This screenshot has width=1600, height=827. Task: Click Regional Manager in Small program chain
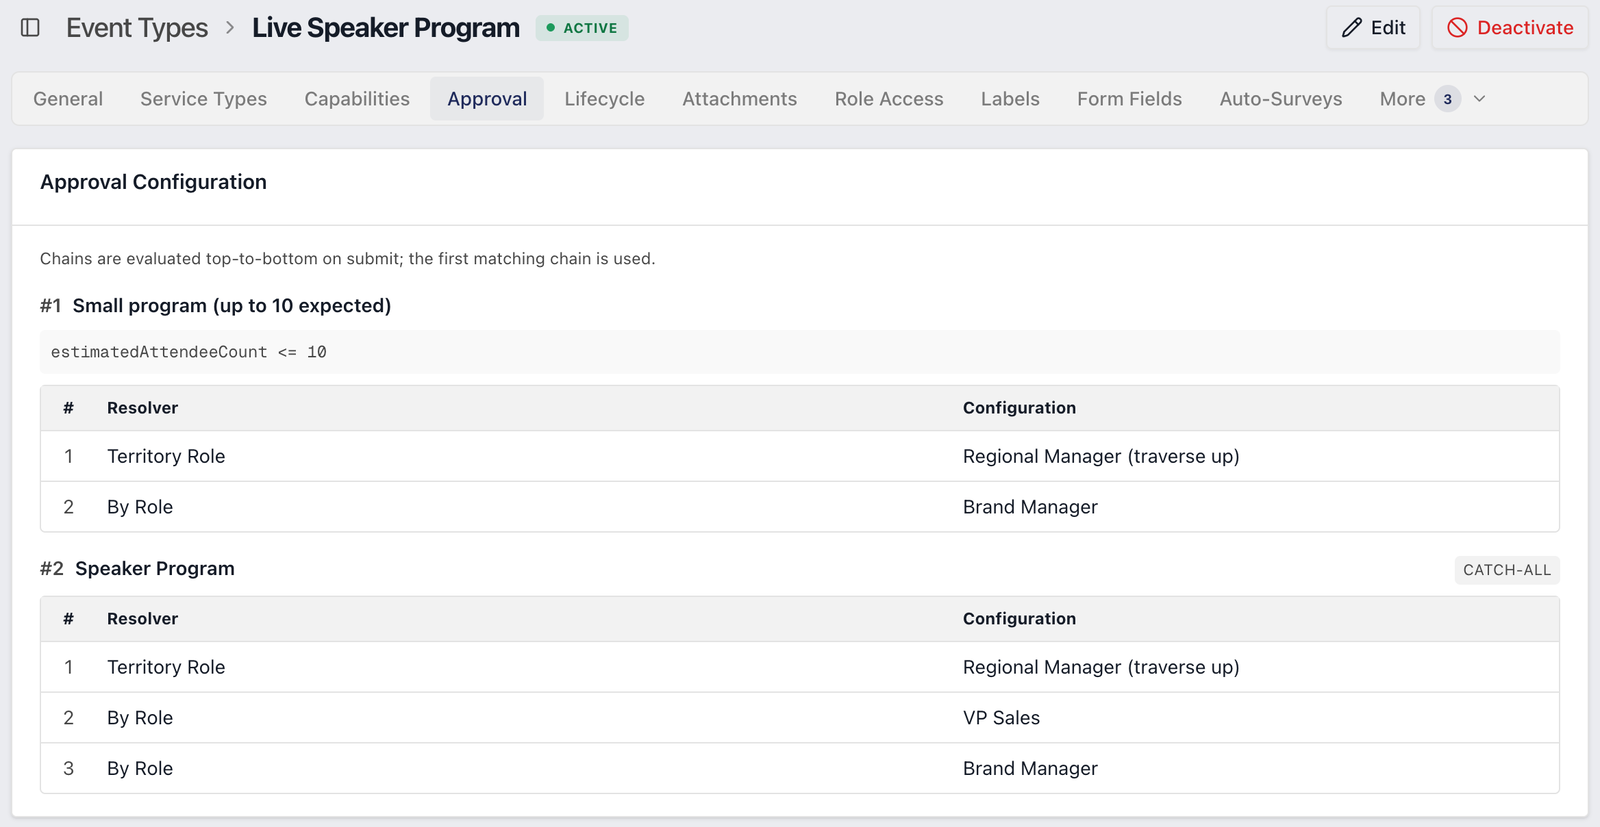(1101, 457)
